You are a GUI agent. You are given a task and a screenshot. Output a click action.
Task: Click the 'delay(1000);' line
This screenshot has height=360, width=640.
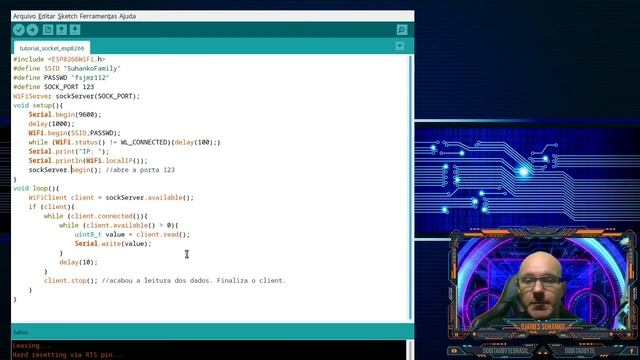coord(51,124)
